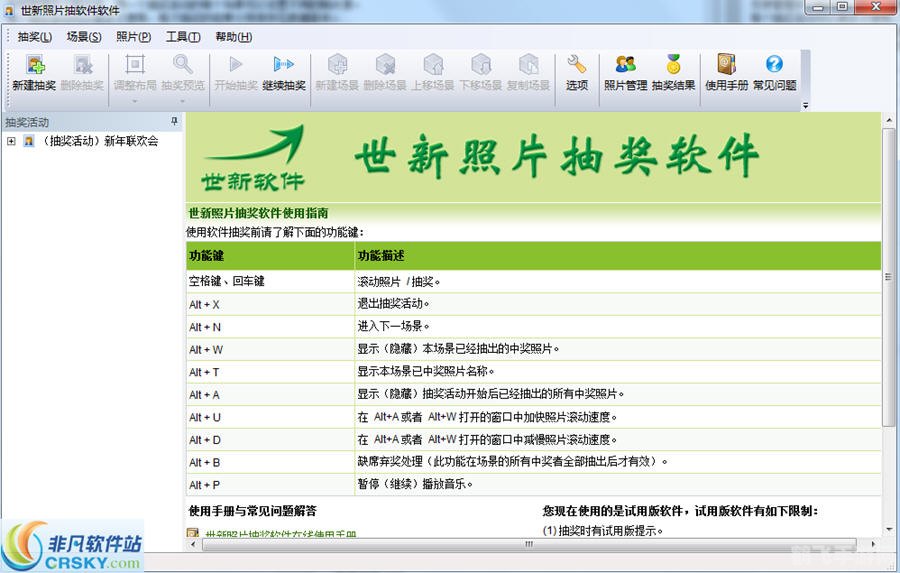Viewport: 900px width, 573px height.
Task: Open 常见问题 help icon
Action: pos(774,64)
